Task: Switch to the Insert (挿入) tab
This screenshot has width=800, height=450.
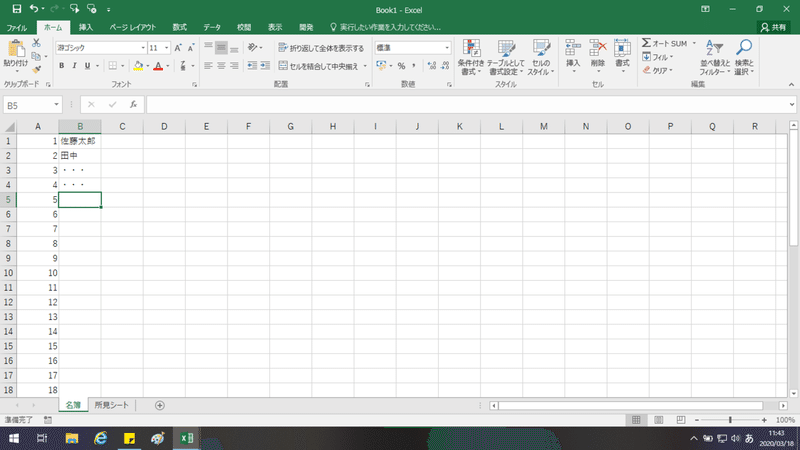Action: (x=86, y=27)
